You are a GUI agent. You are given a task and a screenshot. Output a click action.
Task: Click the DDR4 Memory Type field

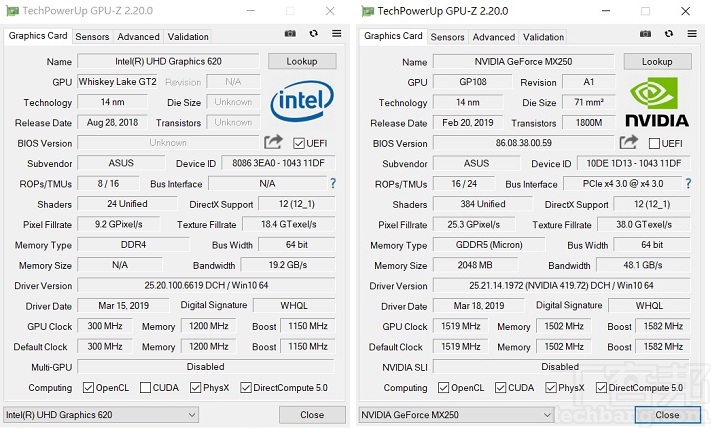(133, 245)
